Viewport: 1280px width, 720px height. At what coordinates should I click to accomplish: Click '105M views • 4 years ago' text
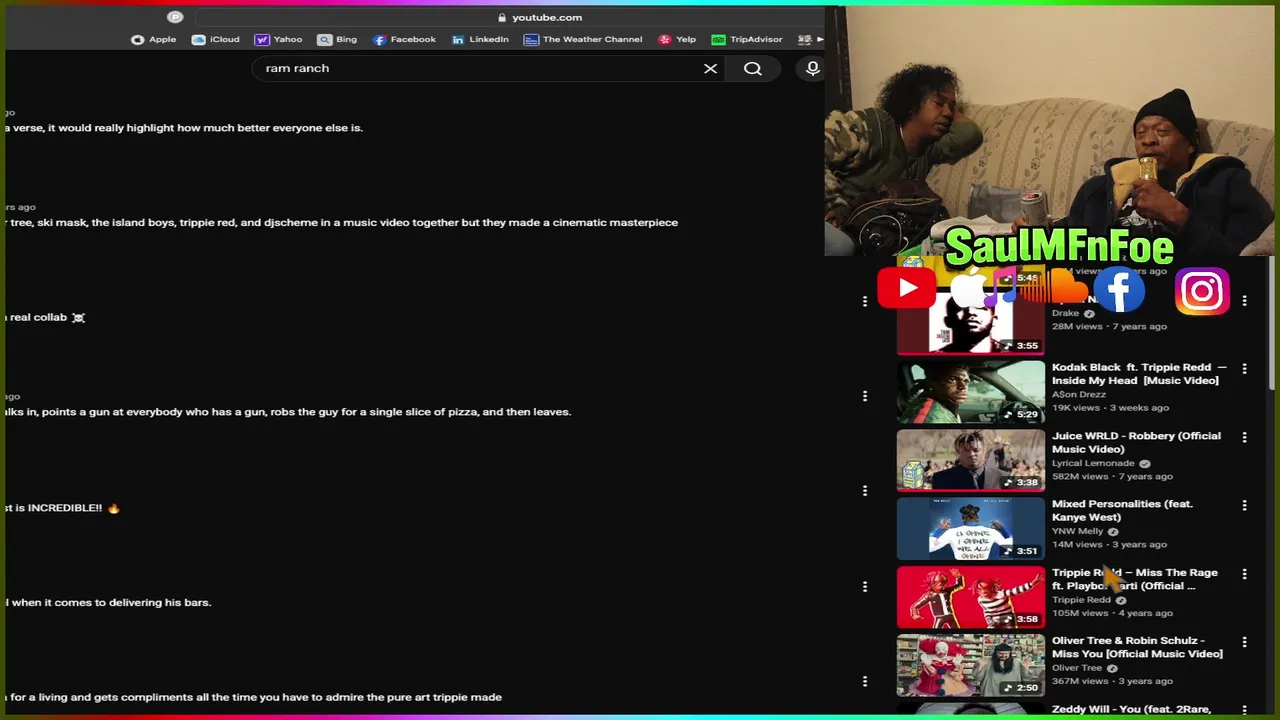click(1112, 613)
